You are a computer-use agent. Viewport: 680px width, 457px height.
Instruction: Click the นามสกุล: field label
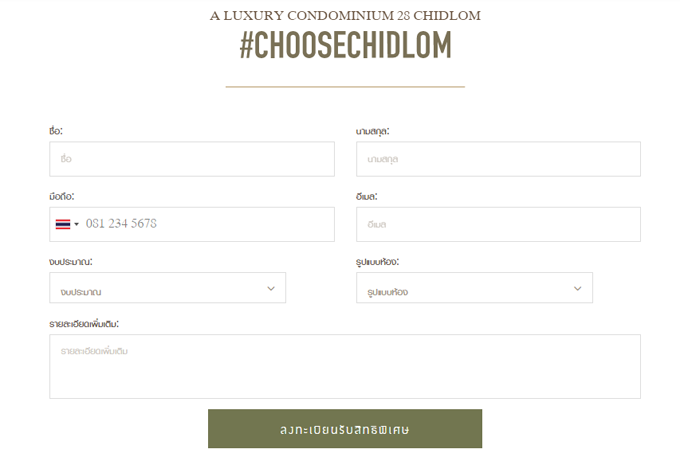[x=372, y=131]
